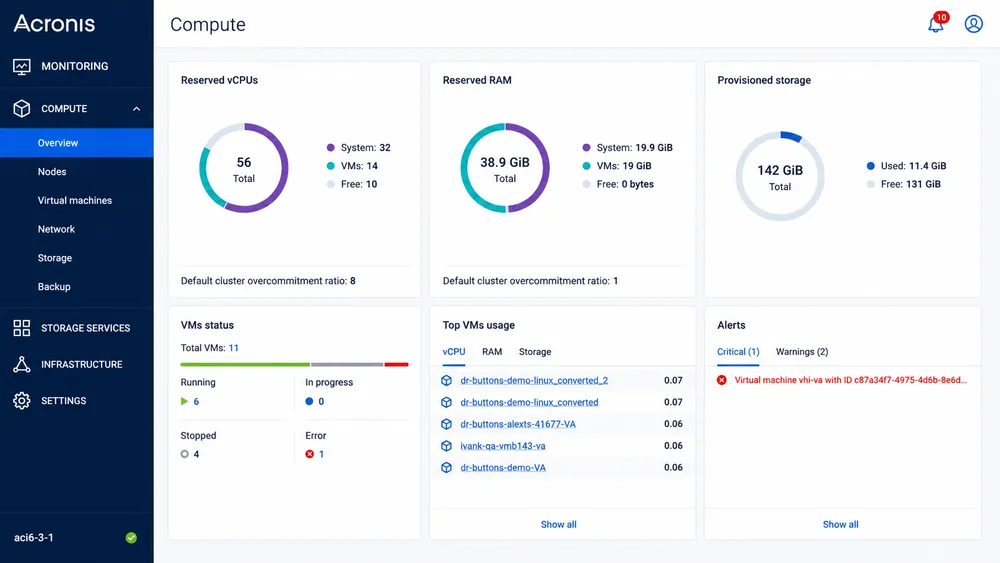Open ivank-qa-vmb143-va link
The image size is (1000, 563).
503,446
